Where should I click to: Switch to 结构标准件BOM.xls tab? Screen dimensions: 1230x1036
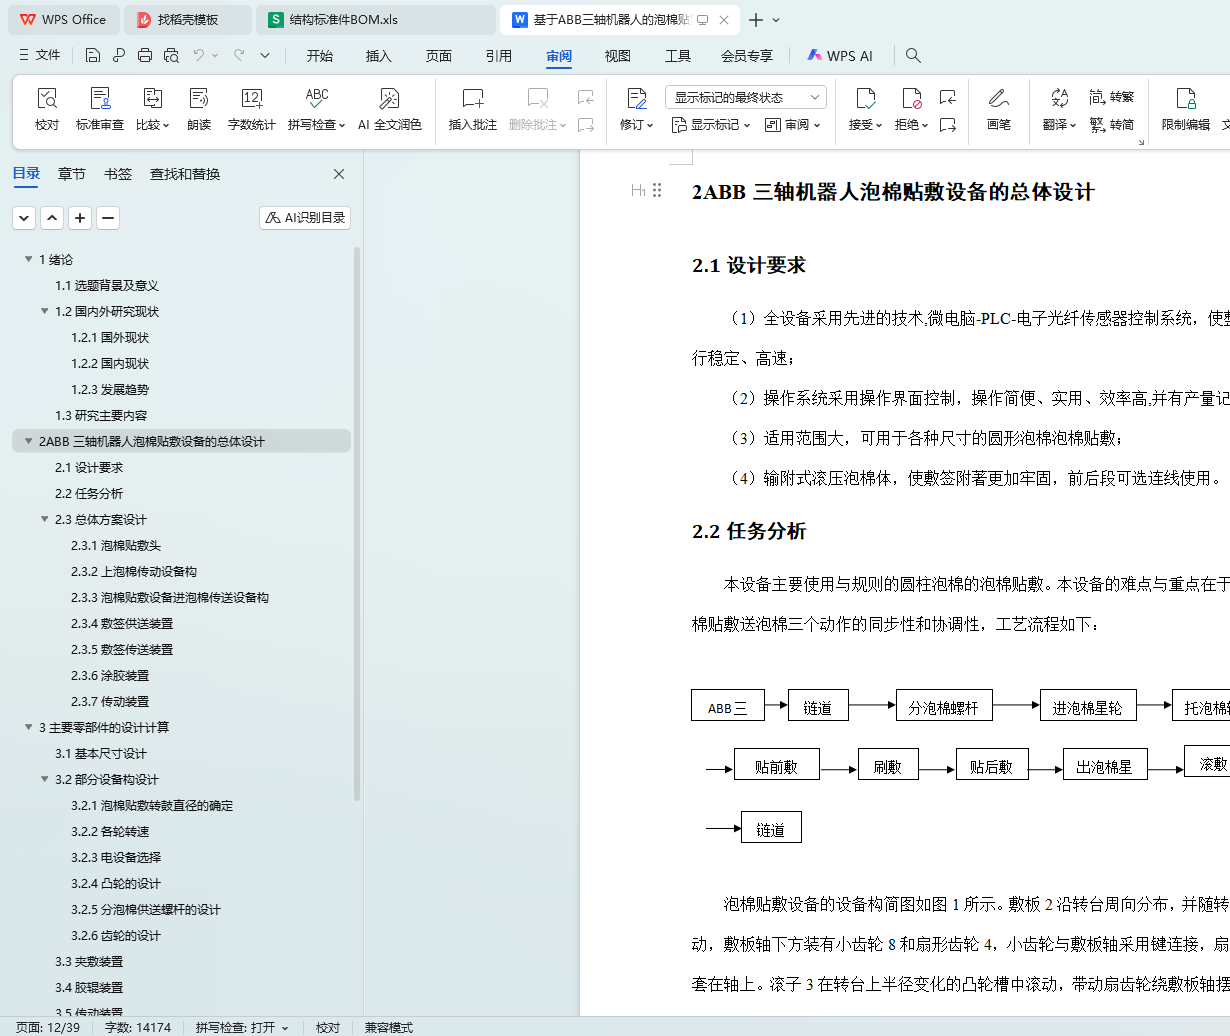tap(375, 20)
